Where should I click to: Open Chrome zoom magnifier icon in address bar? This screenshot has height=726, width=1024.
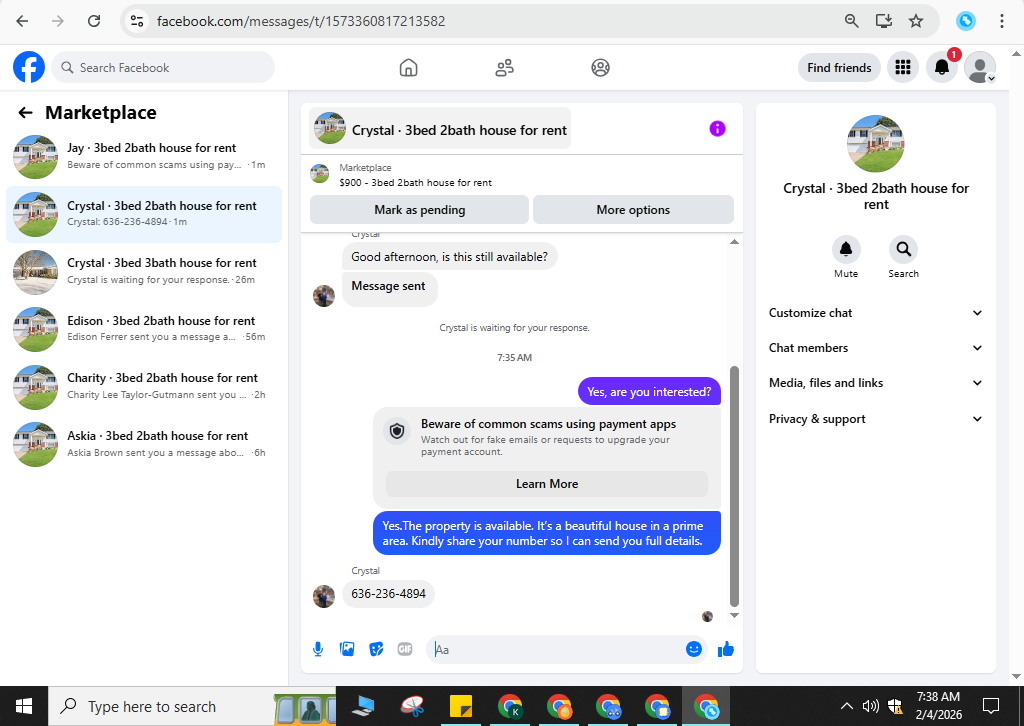pyautogui.click(x=851, y=21)
